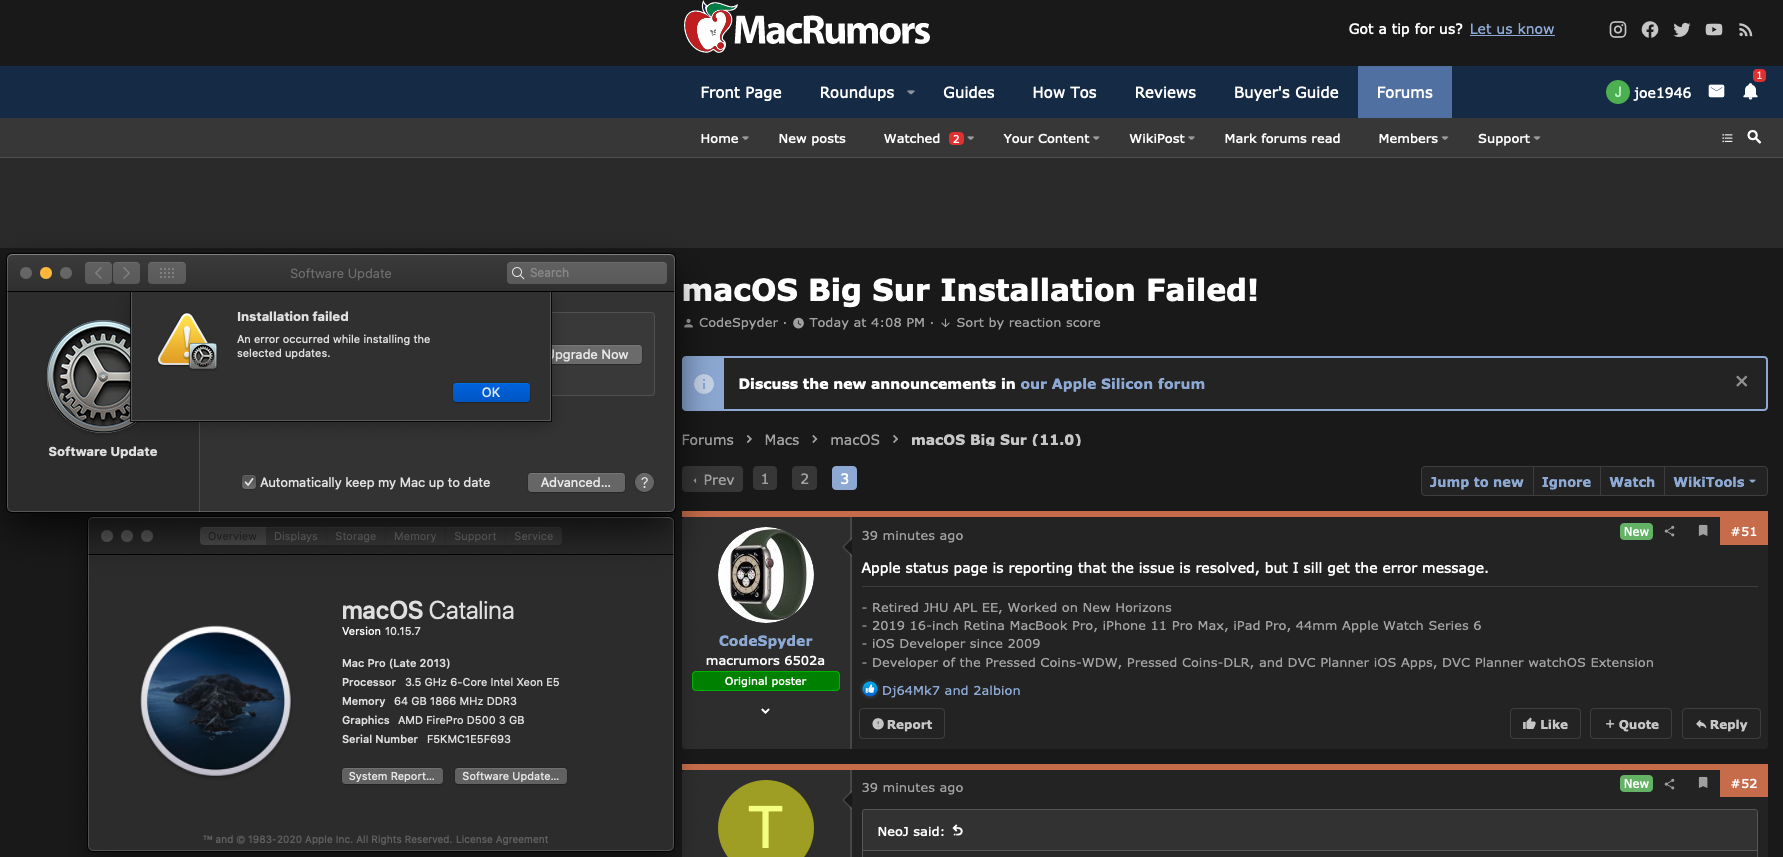
Task: Report post #51
Action: pos(902,724)
